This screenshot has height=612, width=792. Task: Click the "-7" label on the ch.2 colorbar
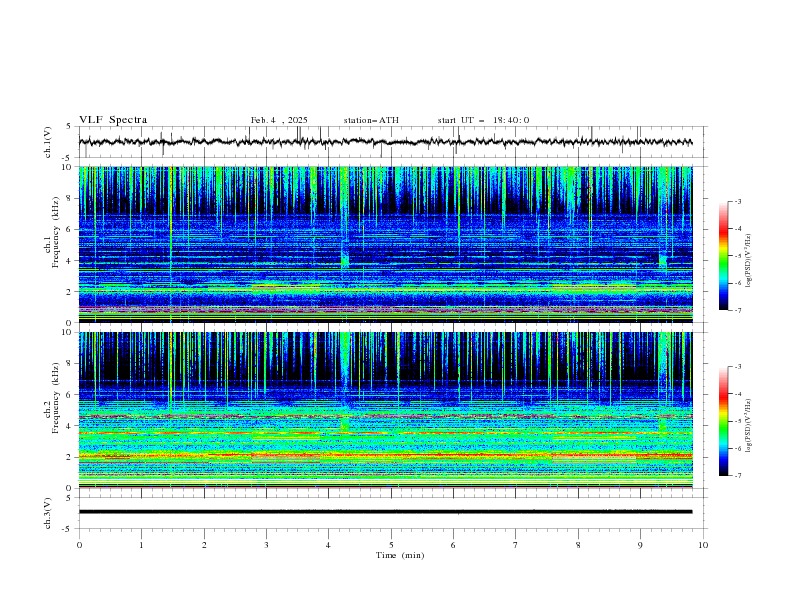point(738,475)
